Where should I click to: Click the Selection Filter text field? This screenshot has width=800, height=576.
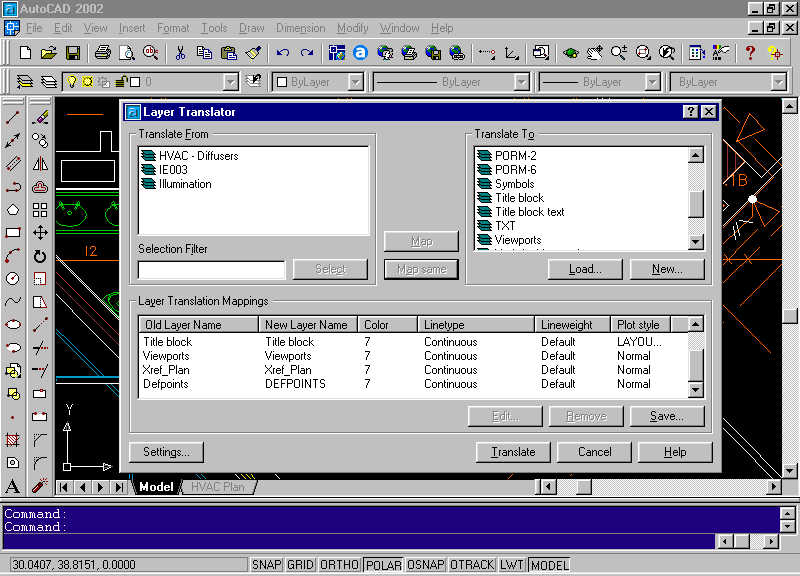click(x=211, y=269)
